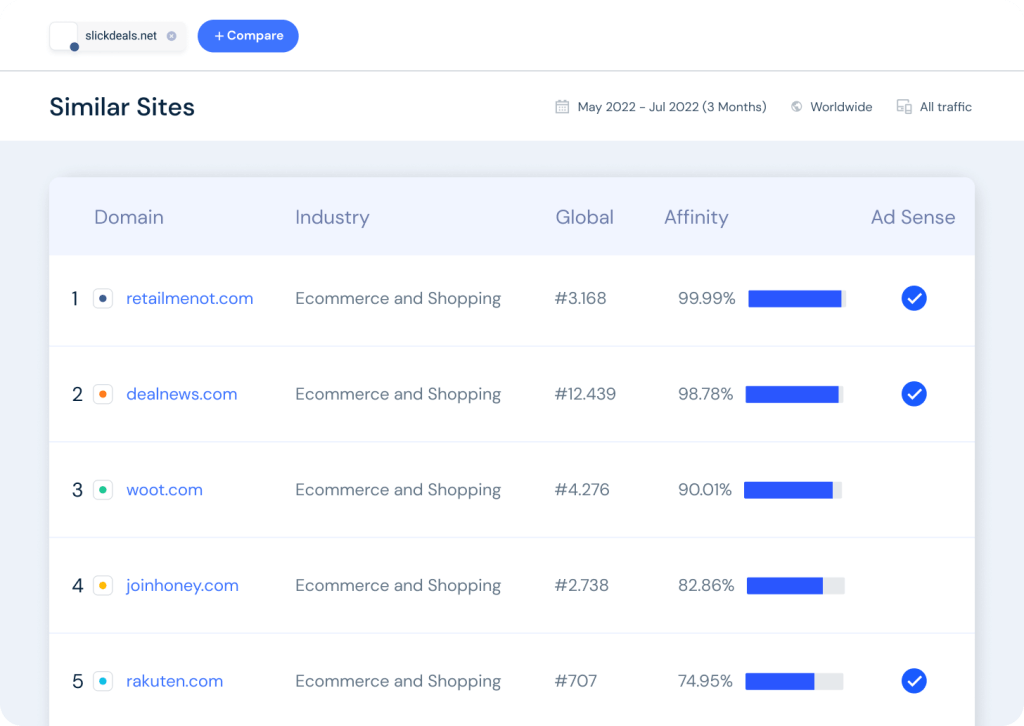
Task: Click global rank #4.276
Action: 582,490
